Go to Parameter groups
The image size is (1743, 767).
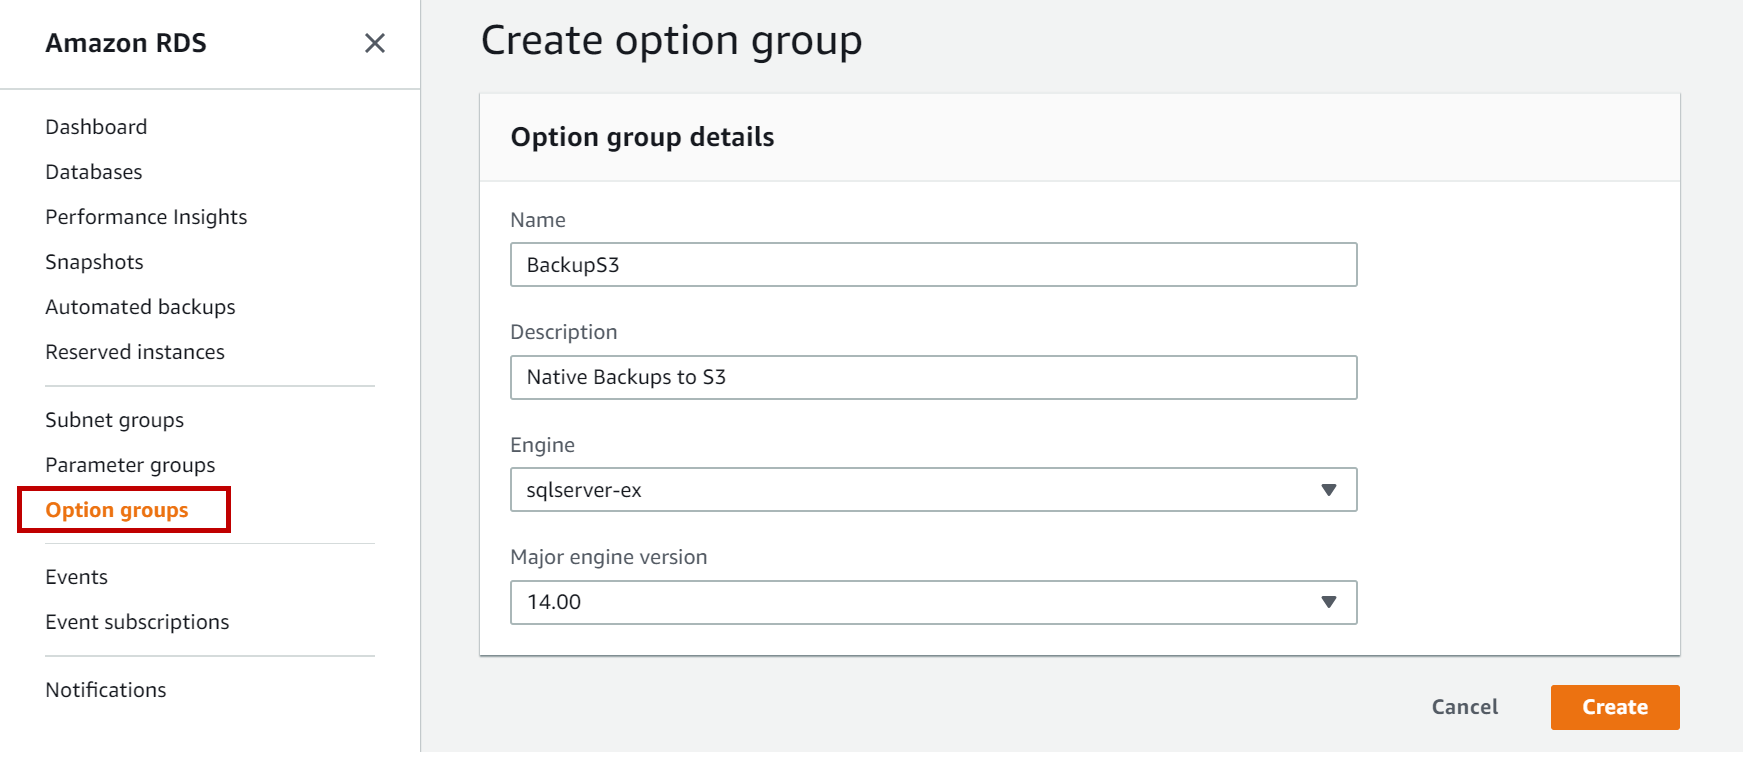[130, 465]
